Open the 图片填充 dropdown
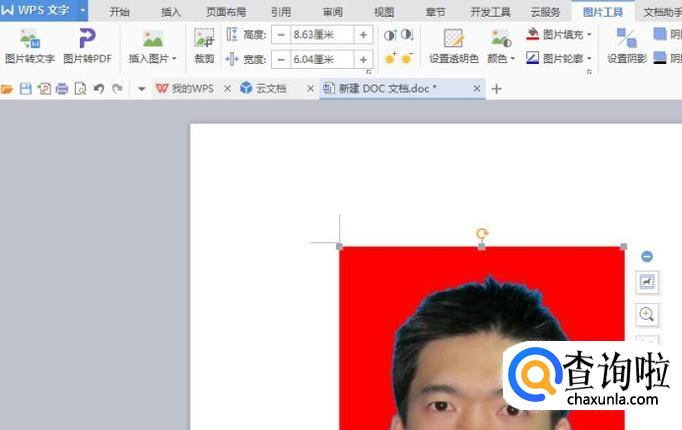The height and width of the screenshot is (430, 682). click(x=559, y=34)
